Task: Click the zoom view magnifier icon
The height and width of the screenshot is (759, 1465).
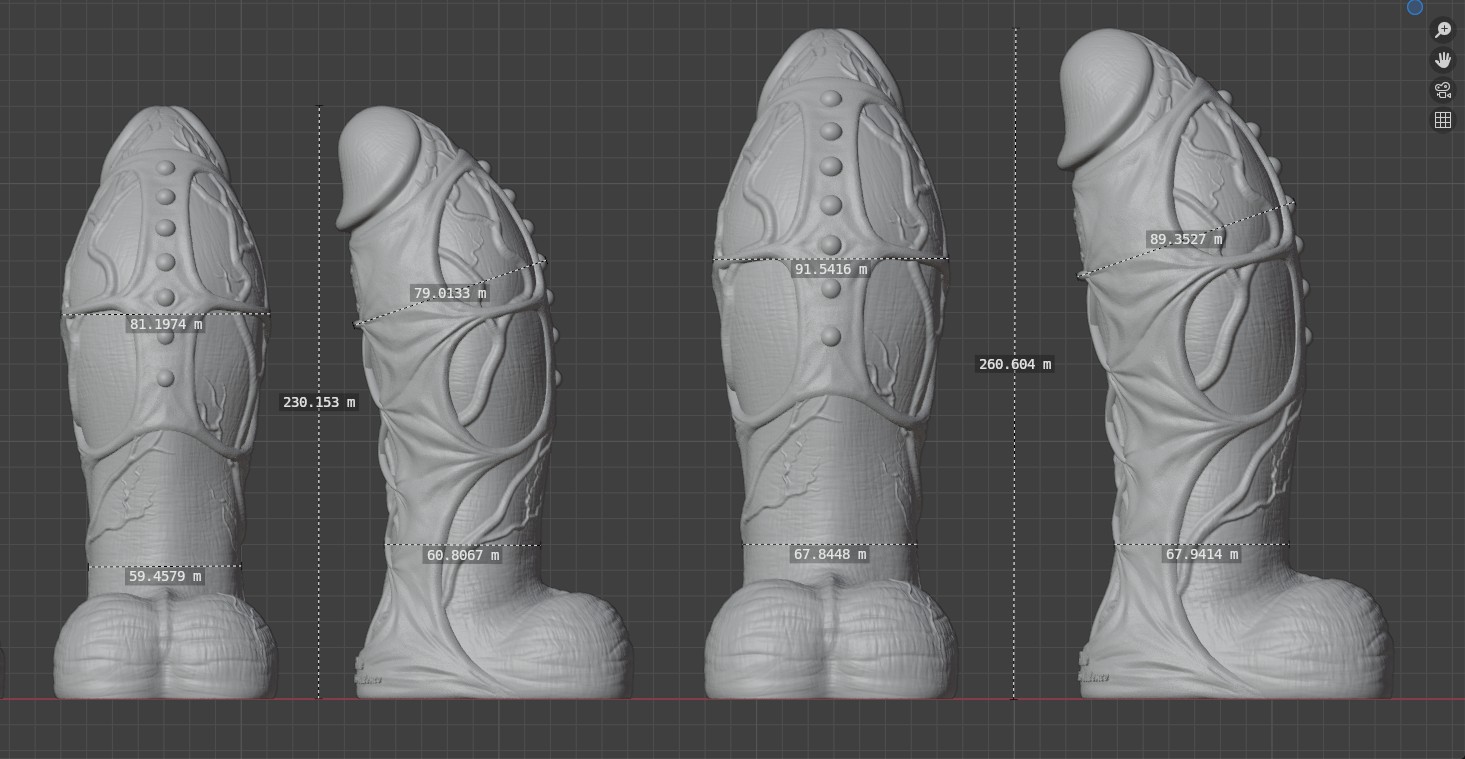Action: (1442, 30)
